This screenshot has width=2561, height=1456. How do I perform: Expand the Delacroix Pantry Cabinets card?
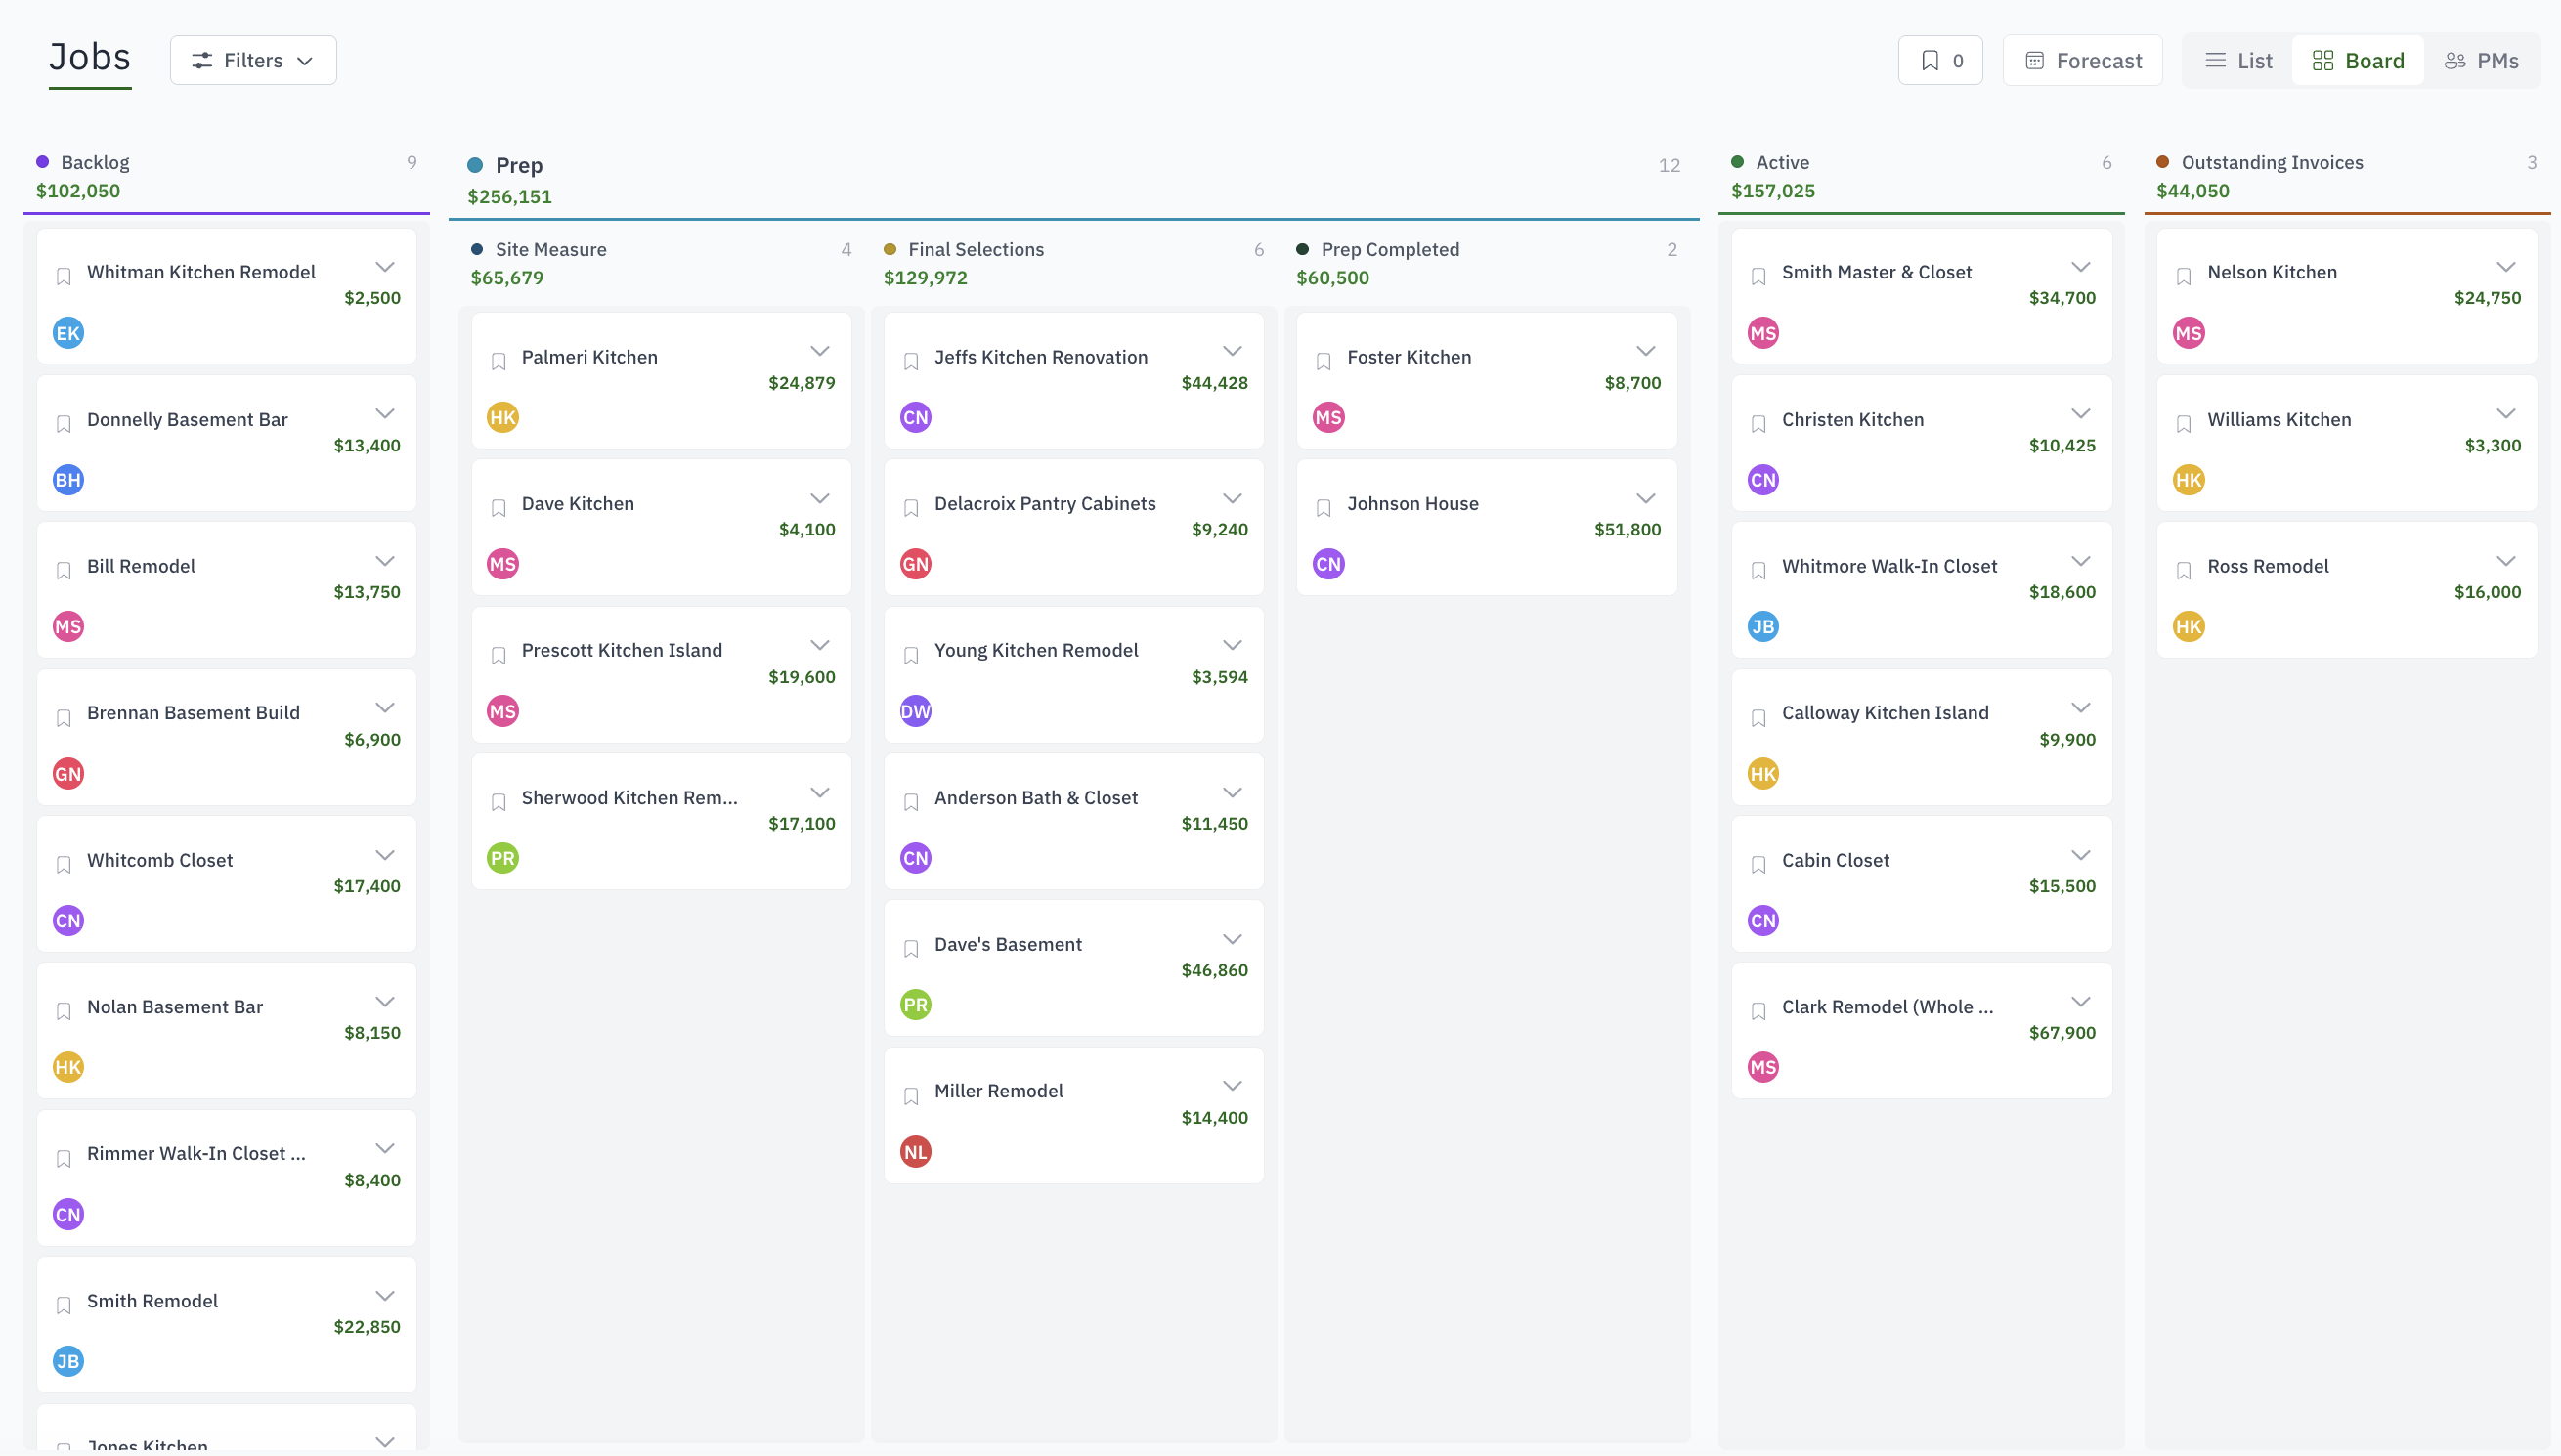point(1233,499)
